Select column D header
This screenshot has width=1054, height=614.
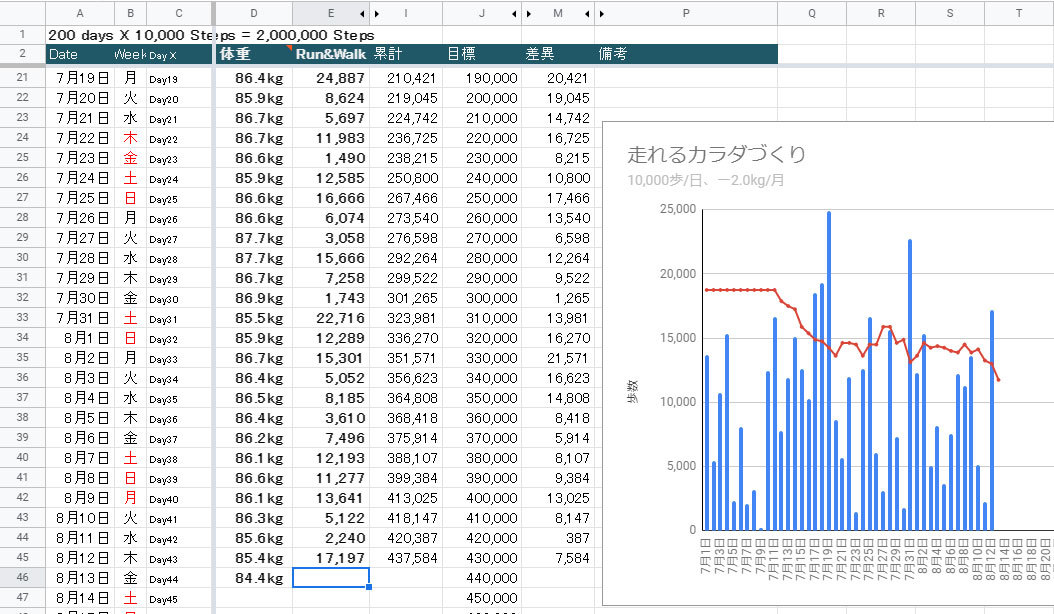click(x=253, y=13)
